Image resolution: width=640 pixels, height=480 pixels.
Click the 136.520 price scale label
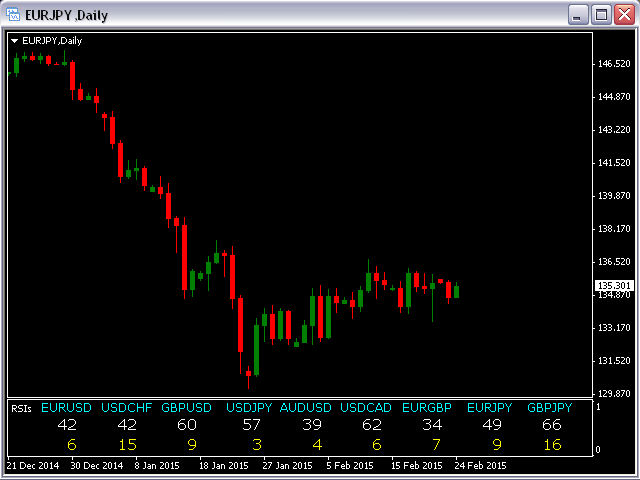[x=614, y=262]
